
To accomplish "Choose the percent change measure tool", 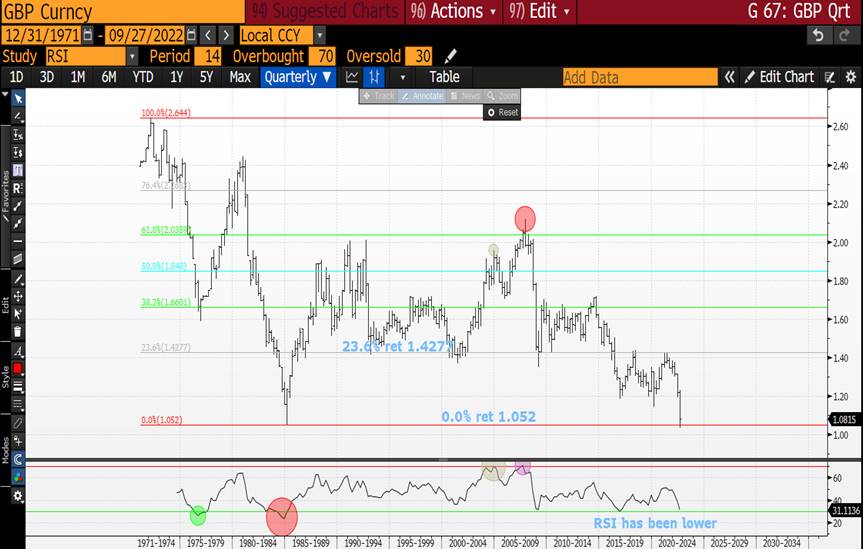I will (x=18, y=134).
